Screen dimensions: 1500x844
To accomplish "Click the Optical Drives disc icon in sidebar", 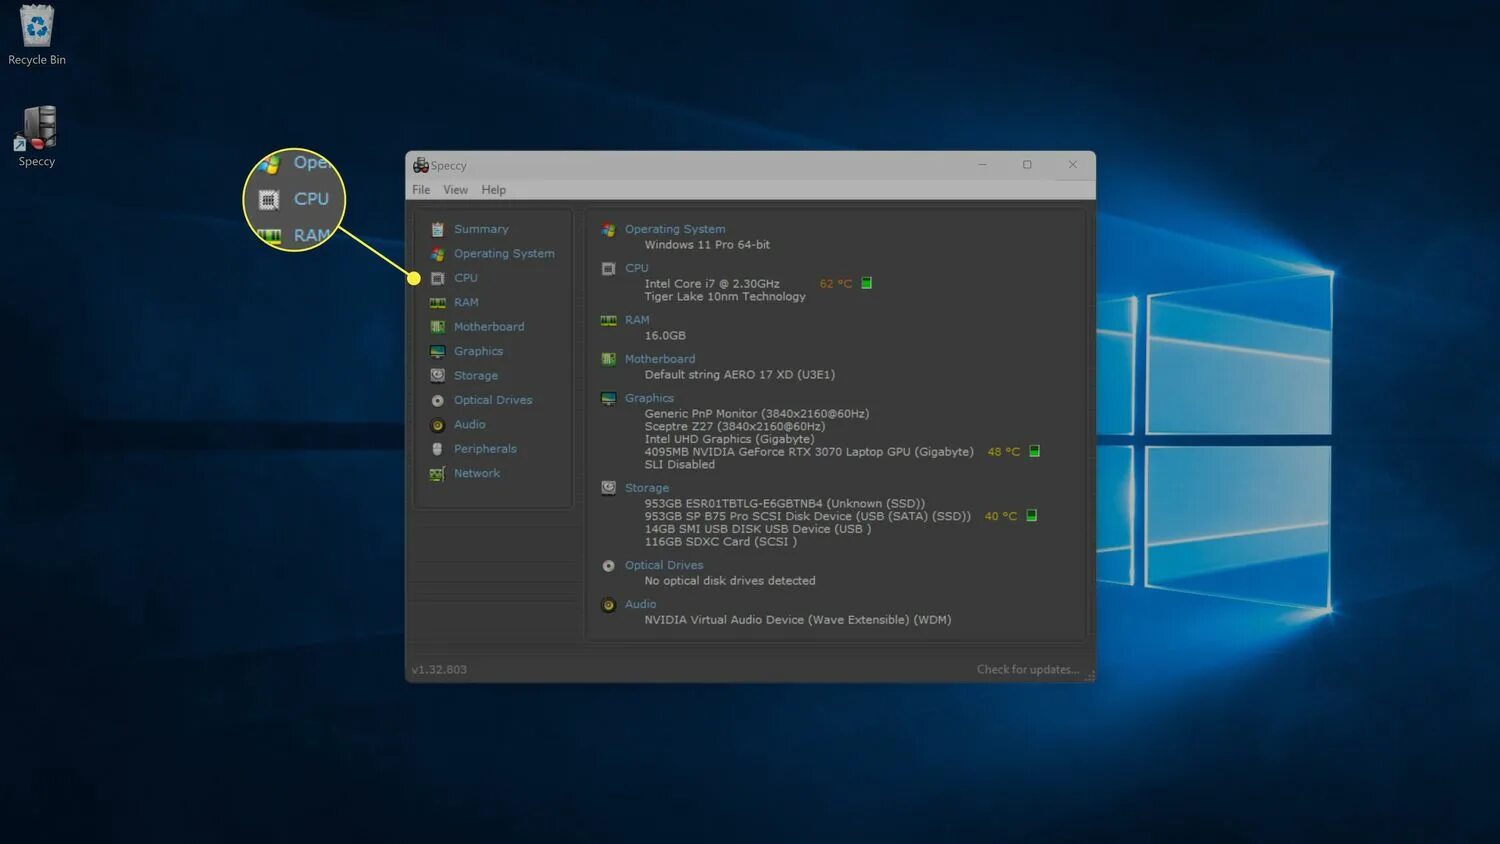I will [437, 400].
